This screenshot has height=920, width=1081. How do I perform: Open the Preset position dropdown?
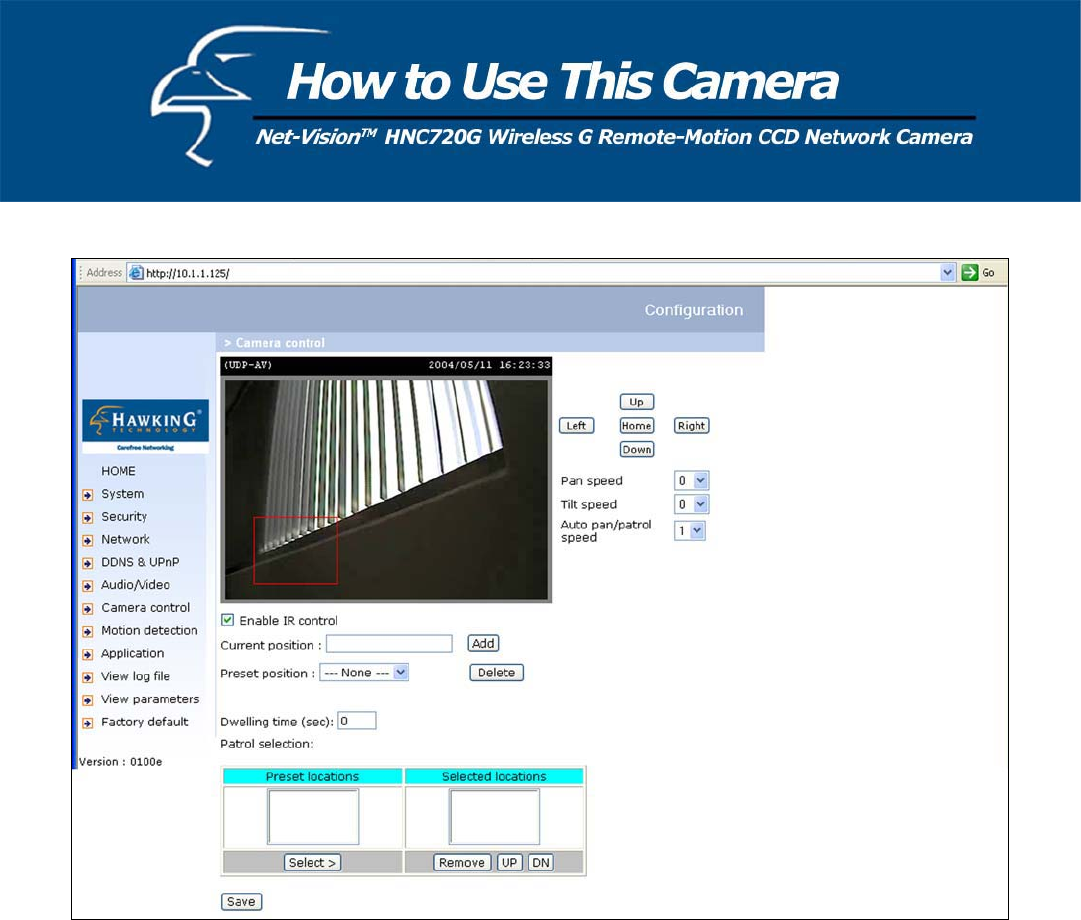point(365,672)
